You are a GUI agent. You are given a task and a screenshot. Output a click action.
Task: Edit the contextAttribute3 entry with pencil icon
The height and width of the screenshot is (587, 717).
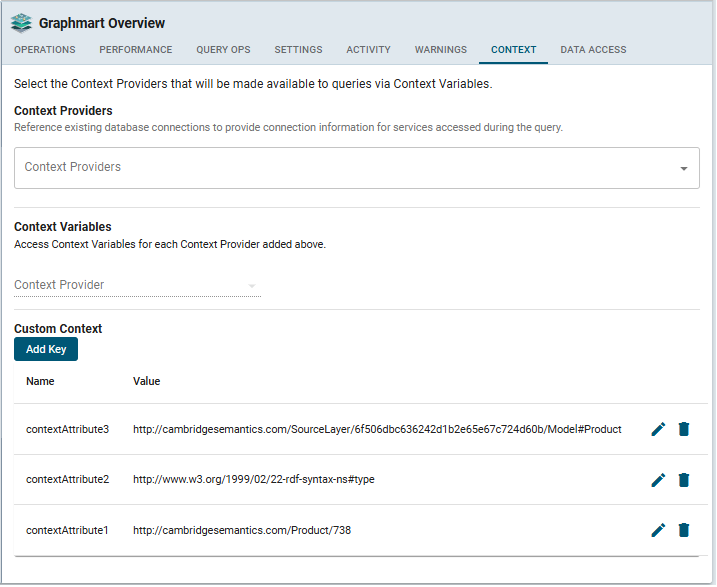pyautogui.click(x=658, y=429)
